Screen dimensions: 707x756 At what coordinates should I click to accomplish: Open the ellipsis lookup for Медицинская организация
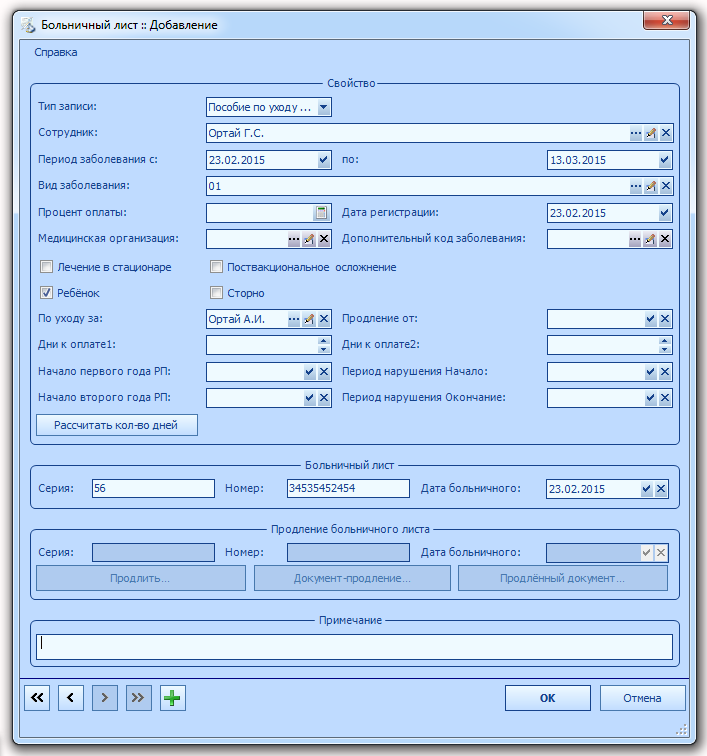[x=294, y=239]
